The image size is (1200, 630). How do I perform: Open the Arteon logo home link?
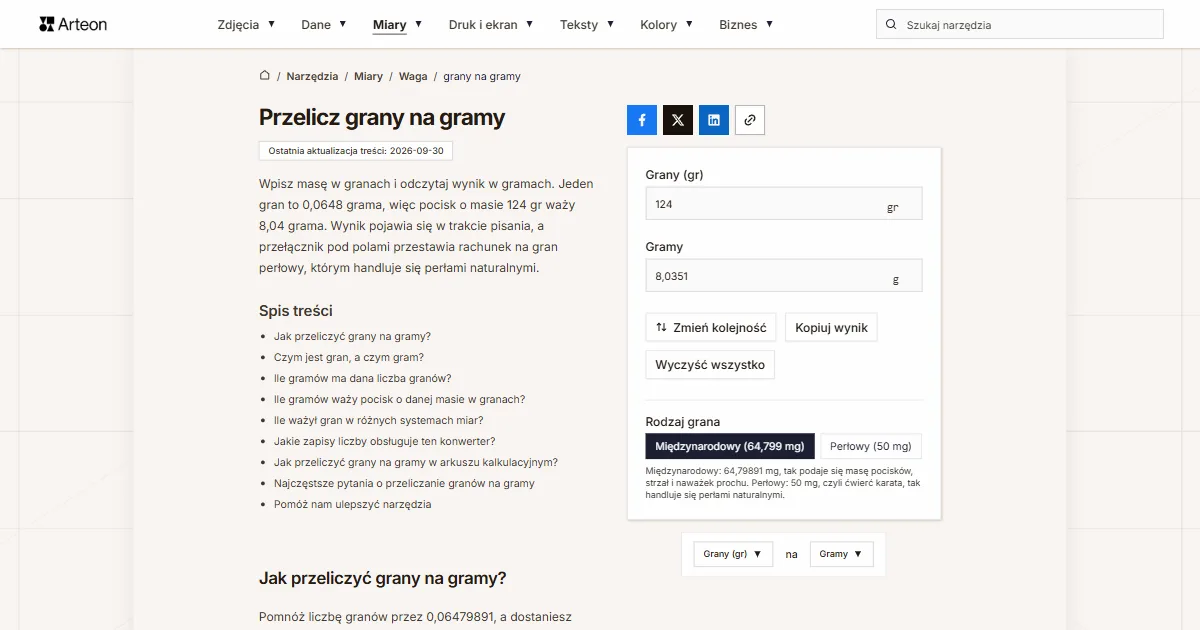tap(73, 24)
